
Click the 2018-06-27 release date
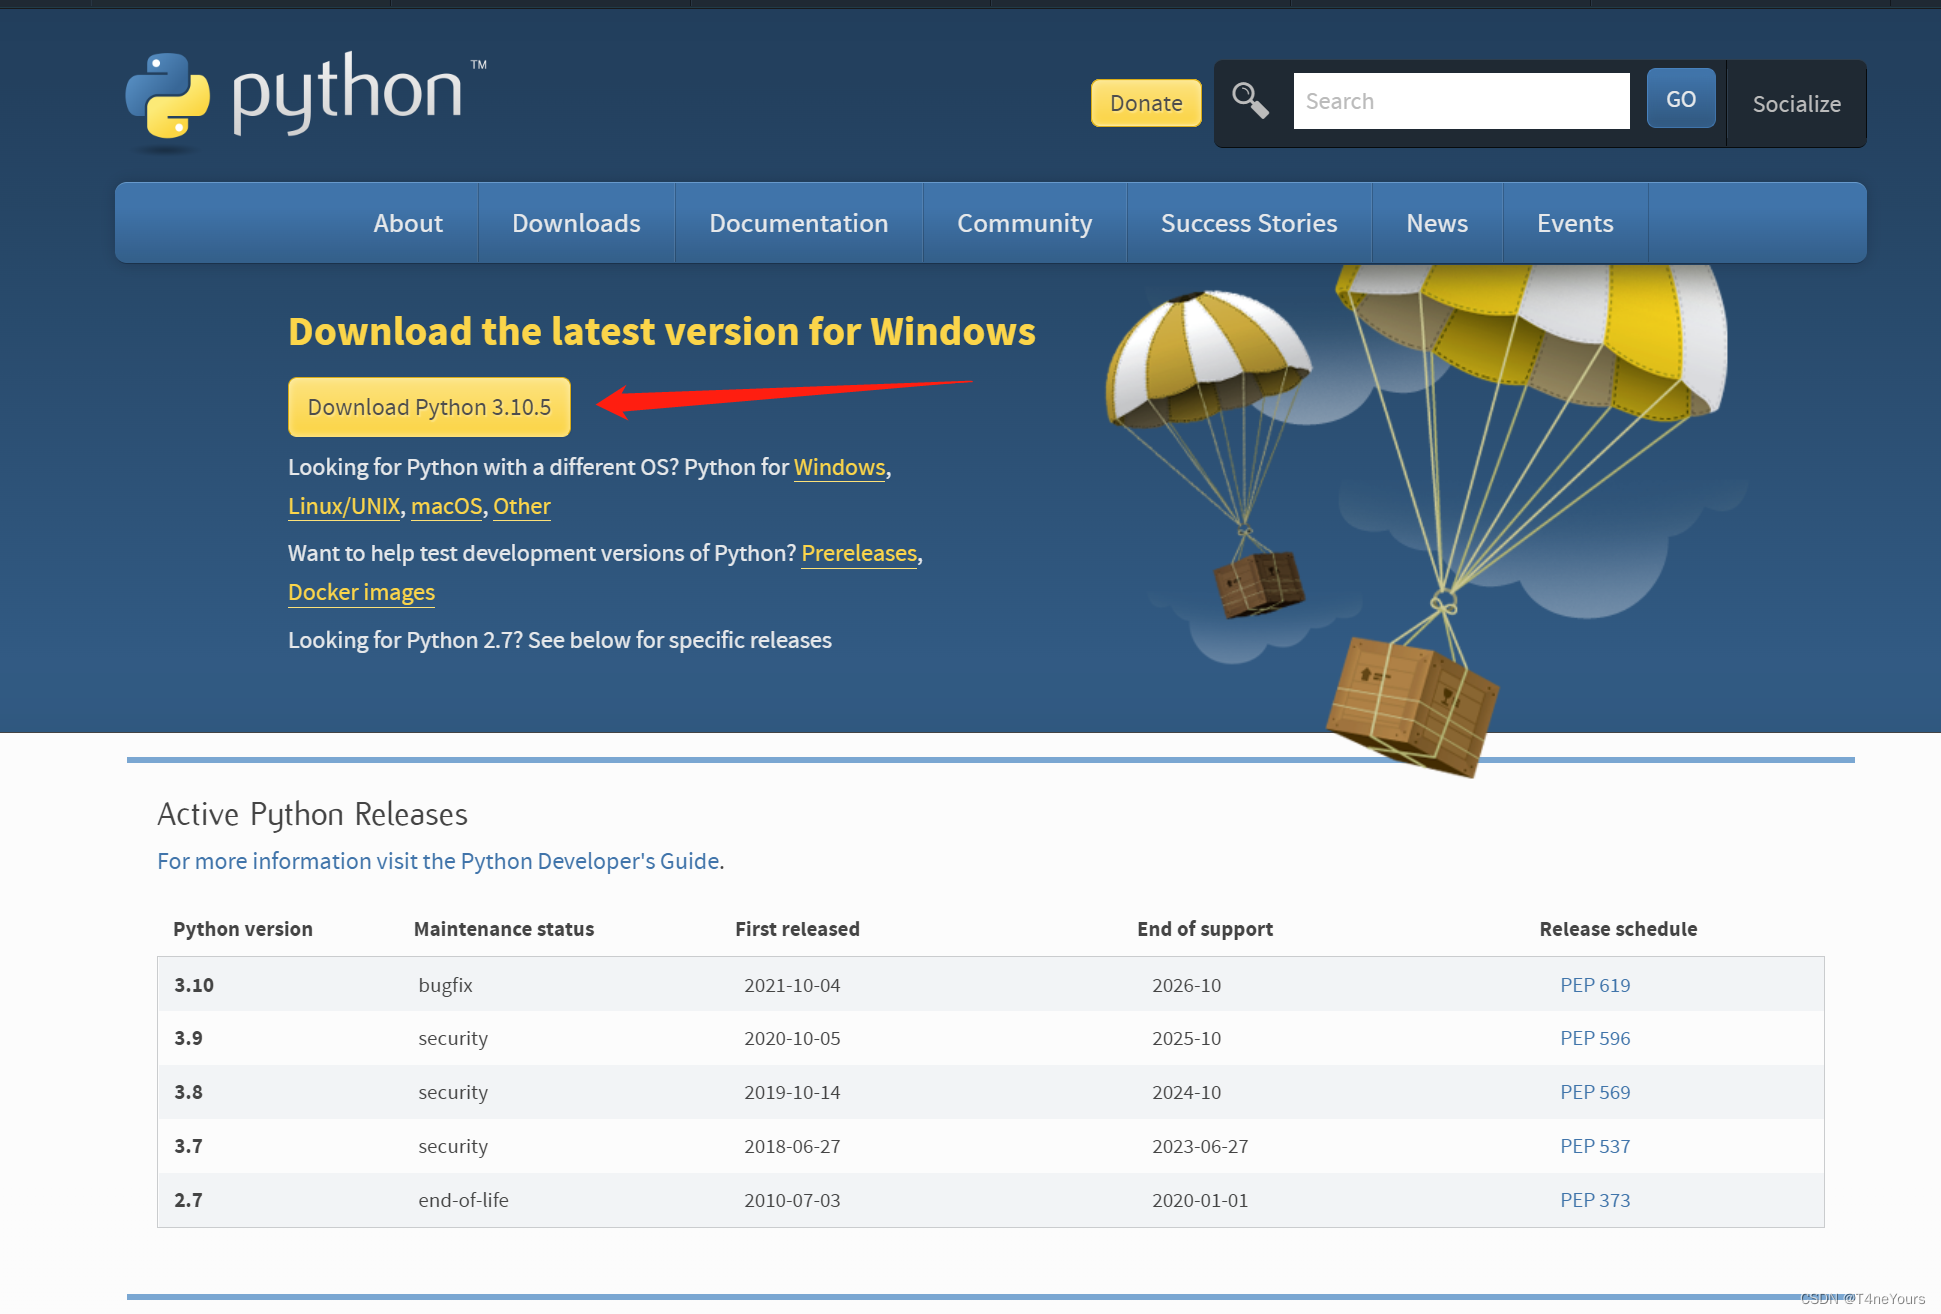792,1146
